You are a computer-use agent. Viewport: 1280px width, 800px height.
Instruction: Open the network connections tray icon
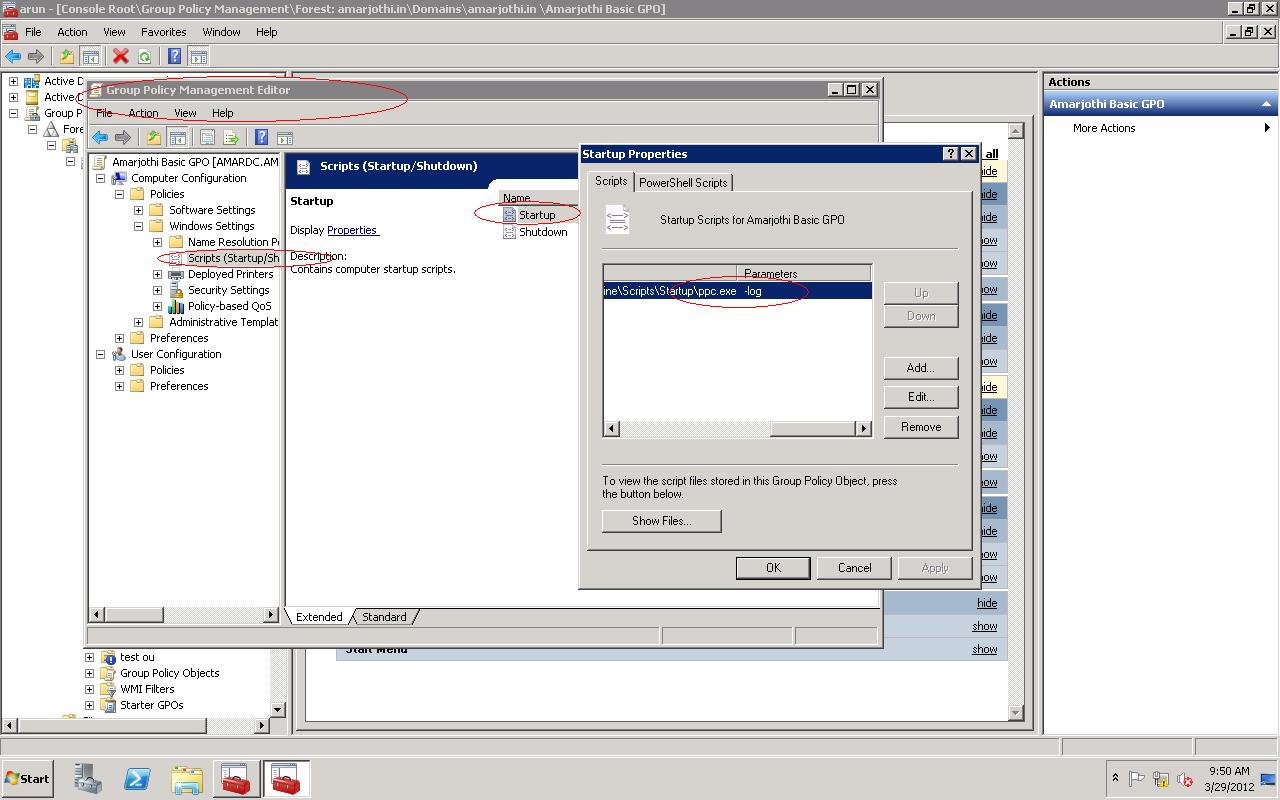[1161, 778]
